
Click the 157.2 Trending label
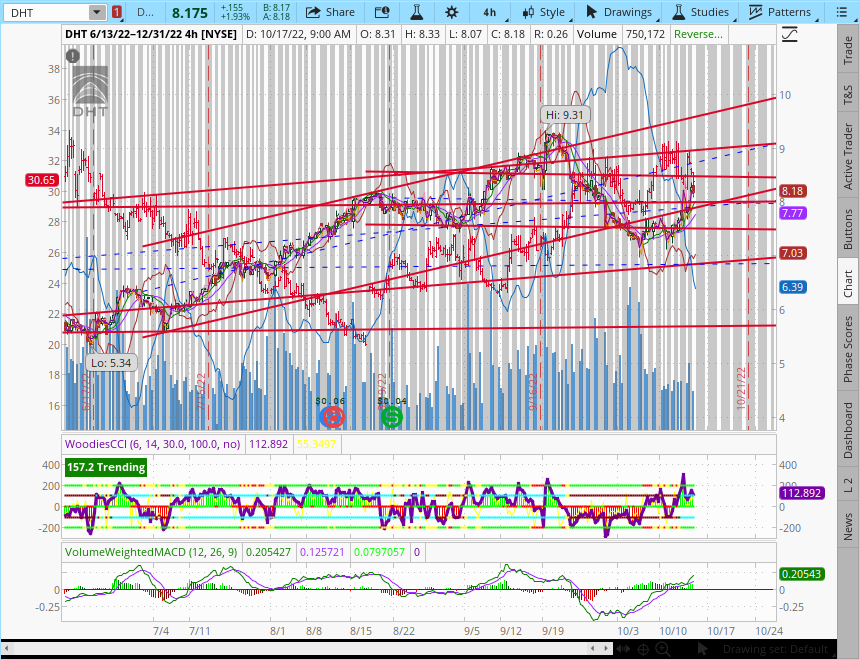click(x=106, y=467)
